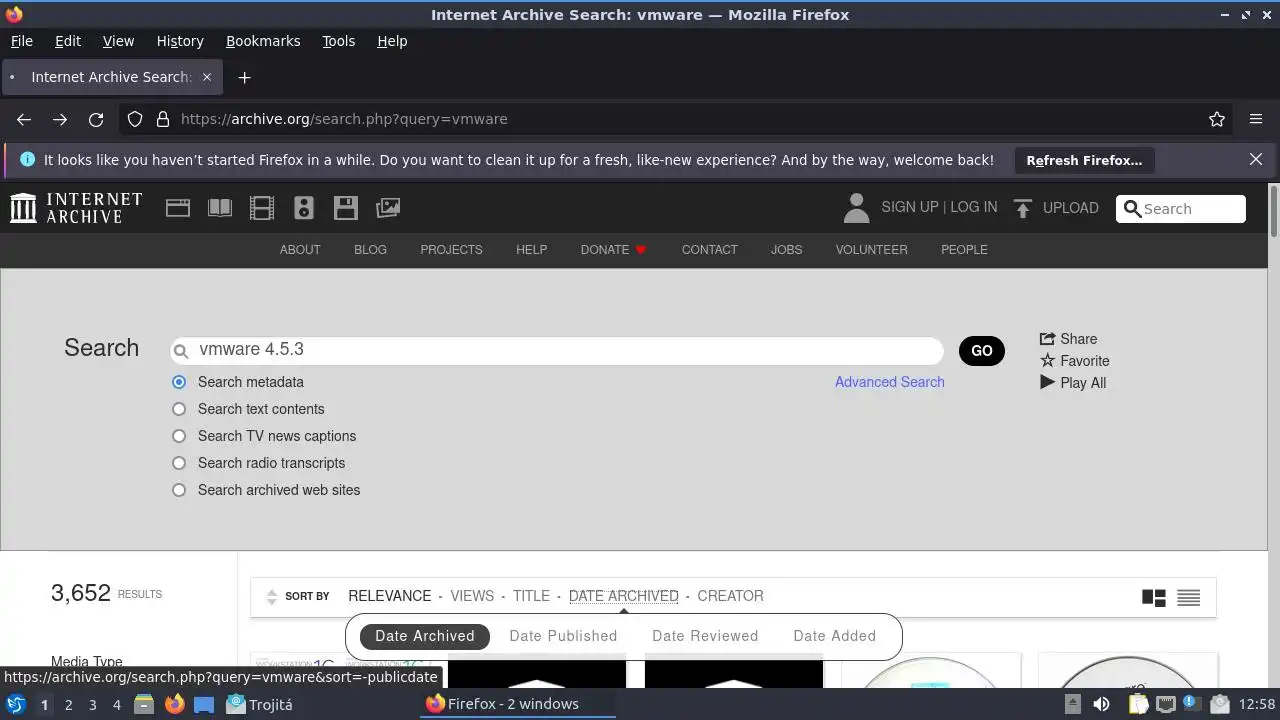Sort results by TITLE
Viewport: 1280px width, 720px height.
click(531, 596)
